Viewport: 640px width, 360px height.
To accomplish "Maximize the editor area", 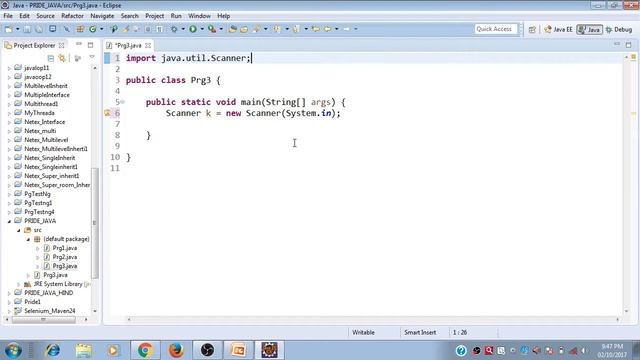I will [x=629, y=44].
